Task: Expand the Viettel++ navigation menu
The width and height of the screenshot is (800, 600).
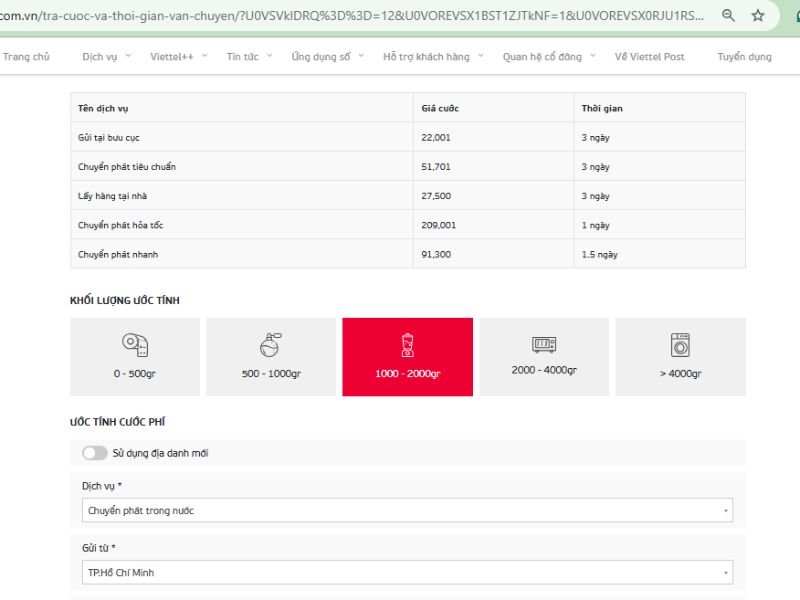Action: click(179, 57)
